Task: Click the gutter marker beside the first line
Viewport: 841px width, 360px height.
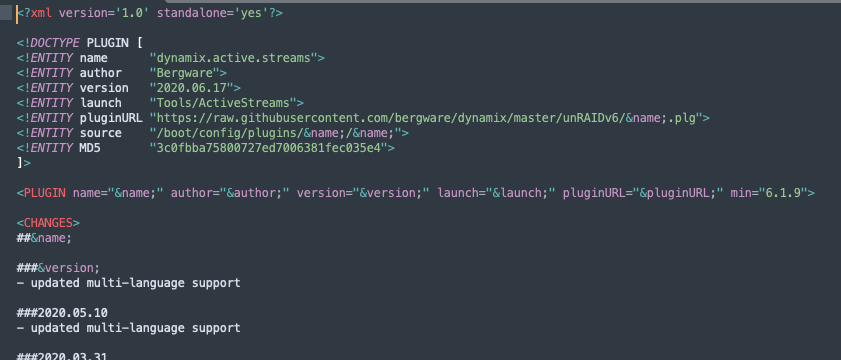Action: (x=6, y=13)
